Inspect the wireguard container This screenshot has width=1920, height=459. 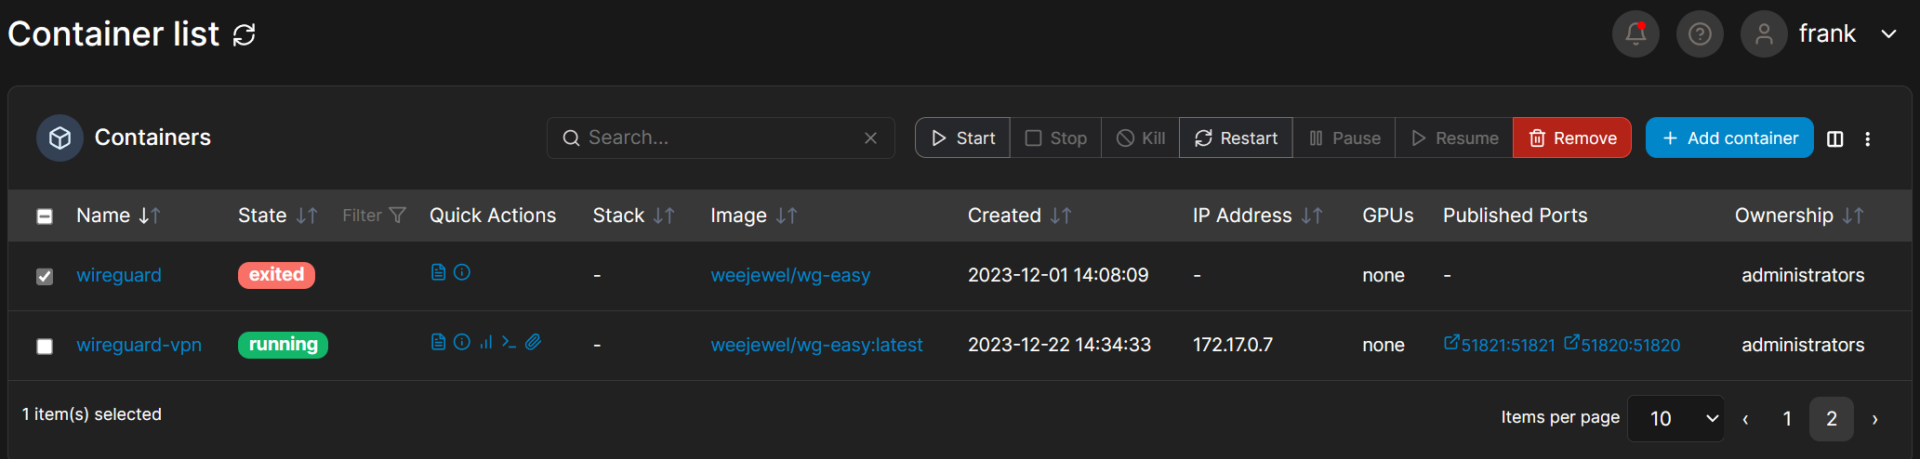pyautogui.click(x=462, y=272)
